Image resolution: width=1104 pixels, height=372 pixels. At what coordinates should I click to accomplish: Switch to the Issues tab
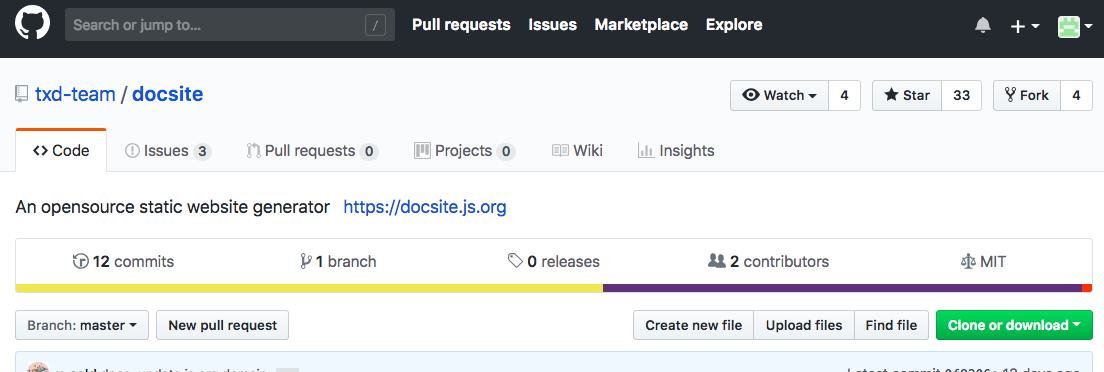click(x=168, y=151)
